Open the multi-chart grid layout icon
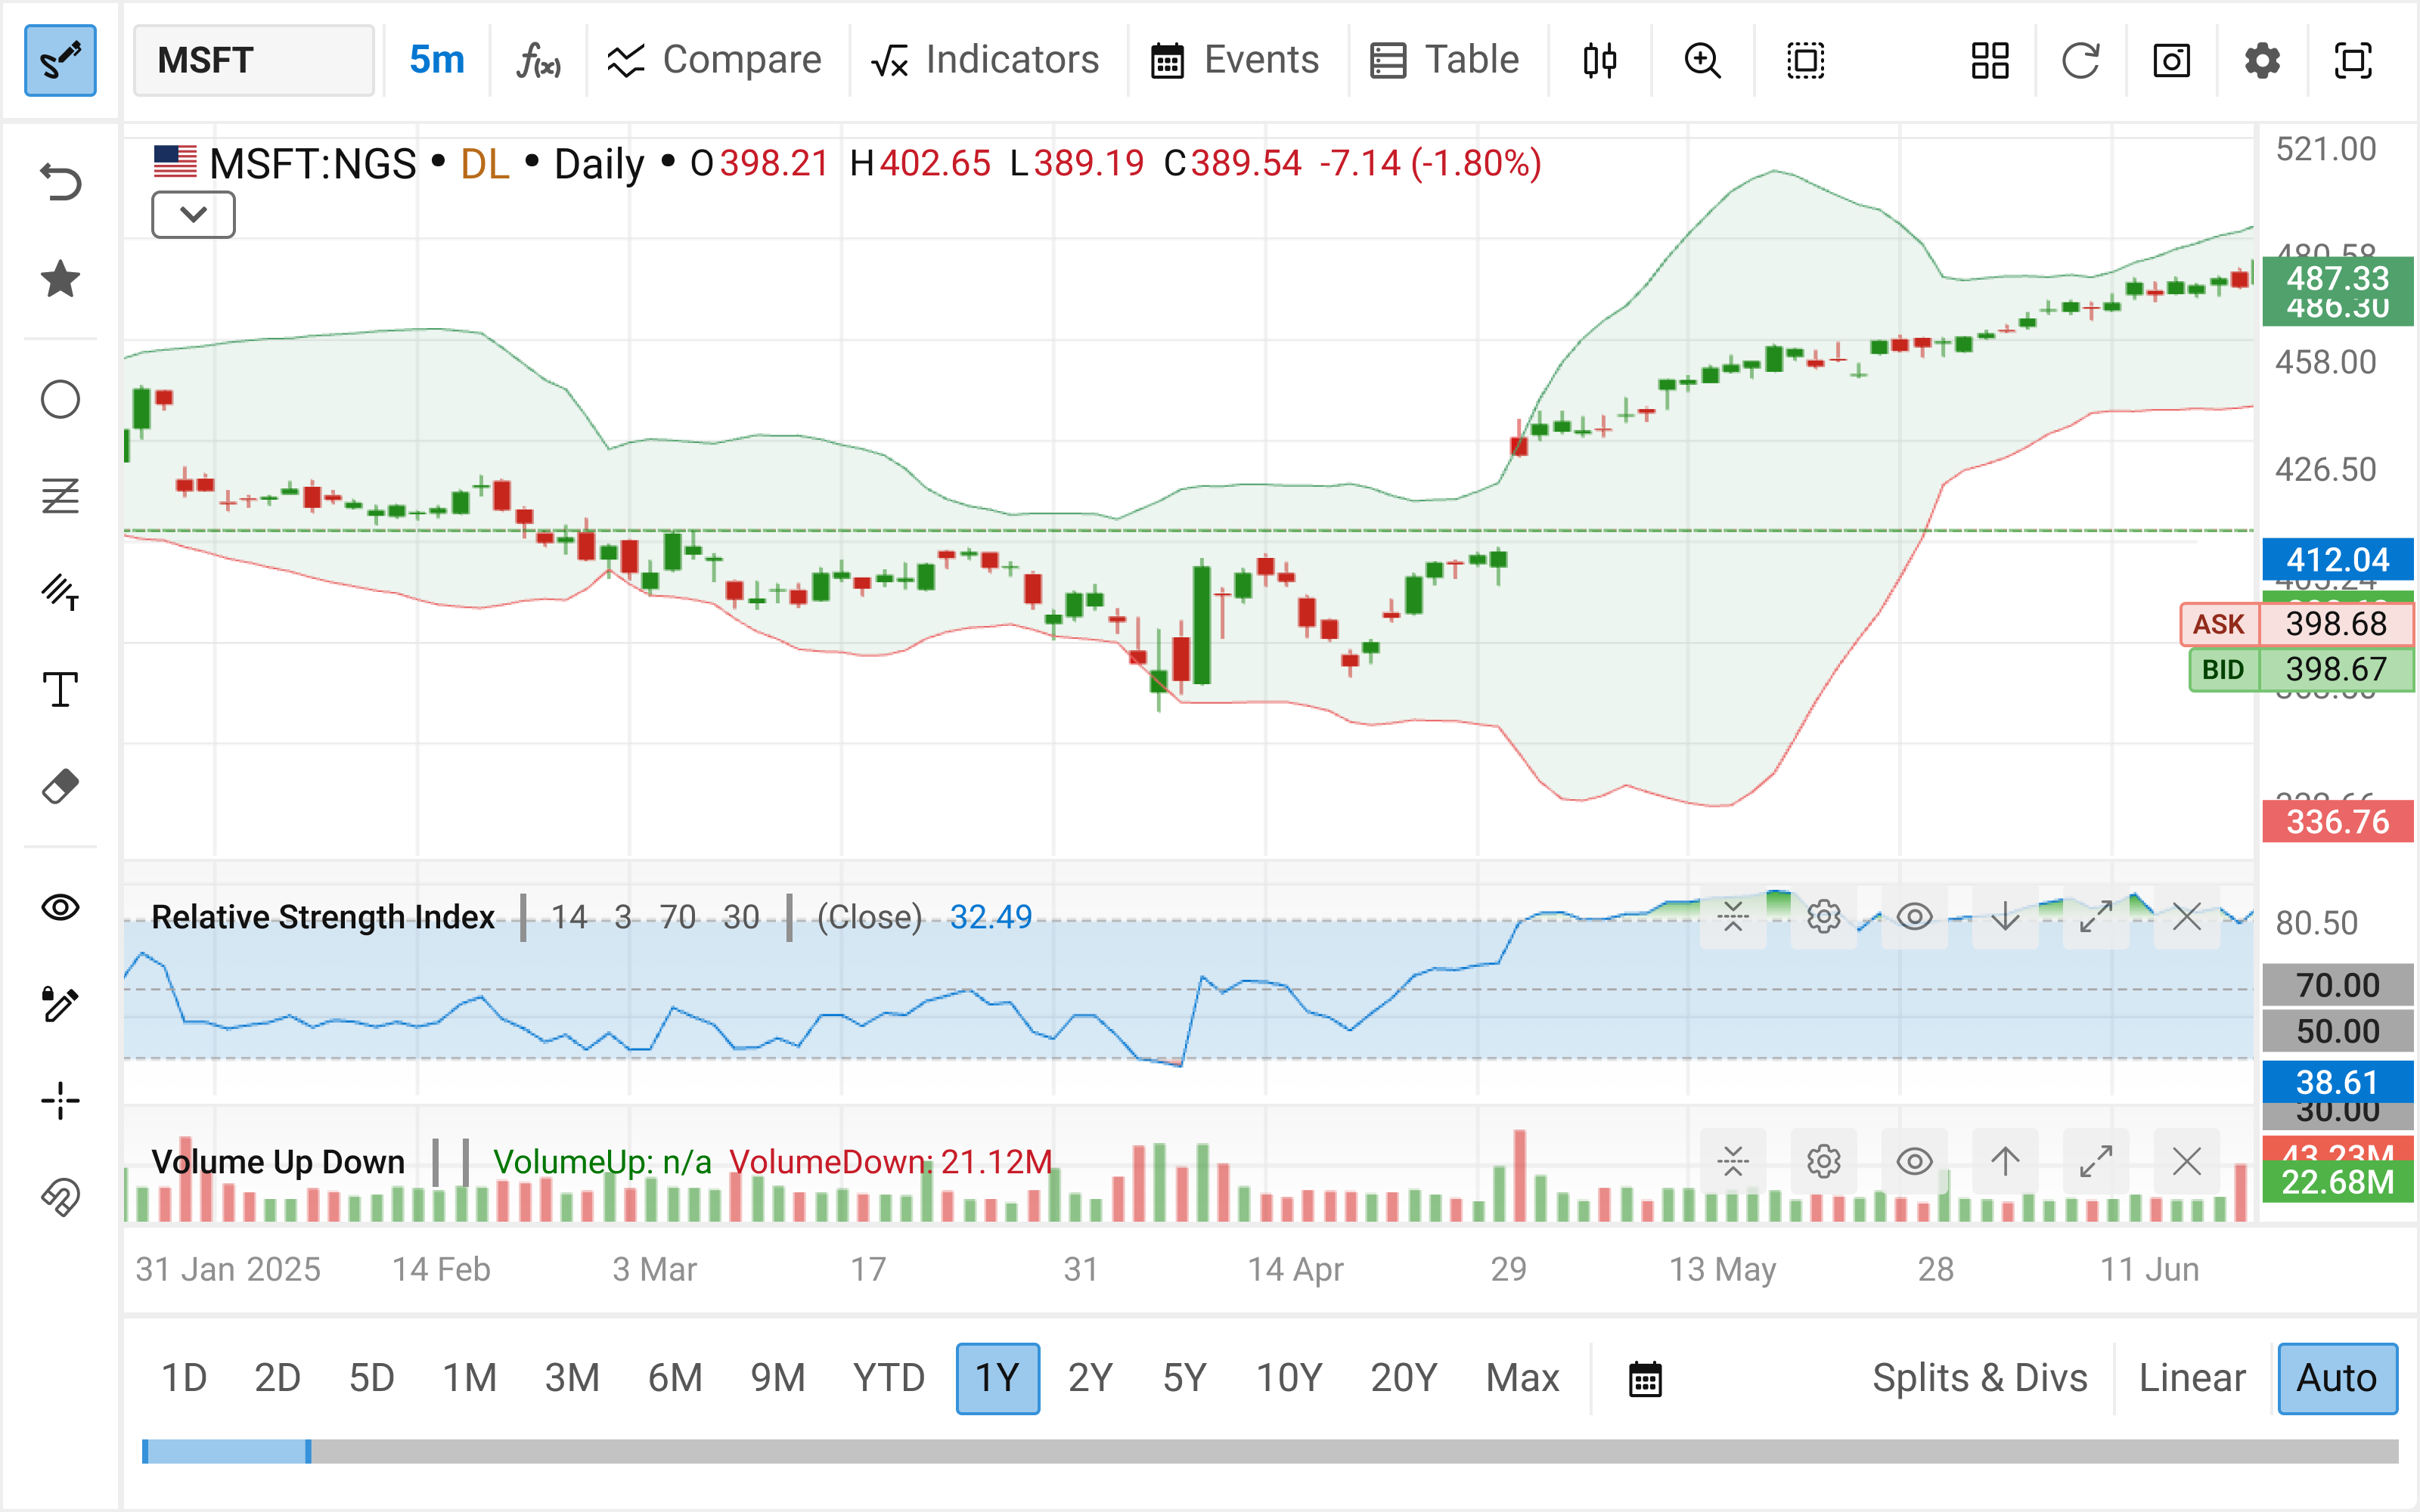The width and height of the screenshot is (2420, 1512). [x=1990, y=60]
